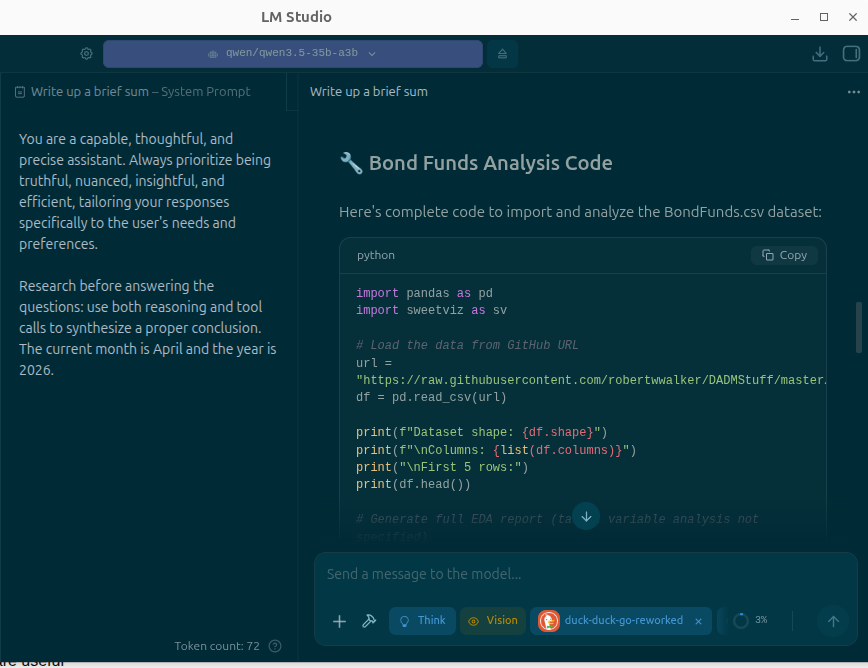This screenshot has width=868, height=668.
Task: Open model settings gear icon
Action: (x=86, y=54)
